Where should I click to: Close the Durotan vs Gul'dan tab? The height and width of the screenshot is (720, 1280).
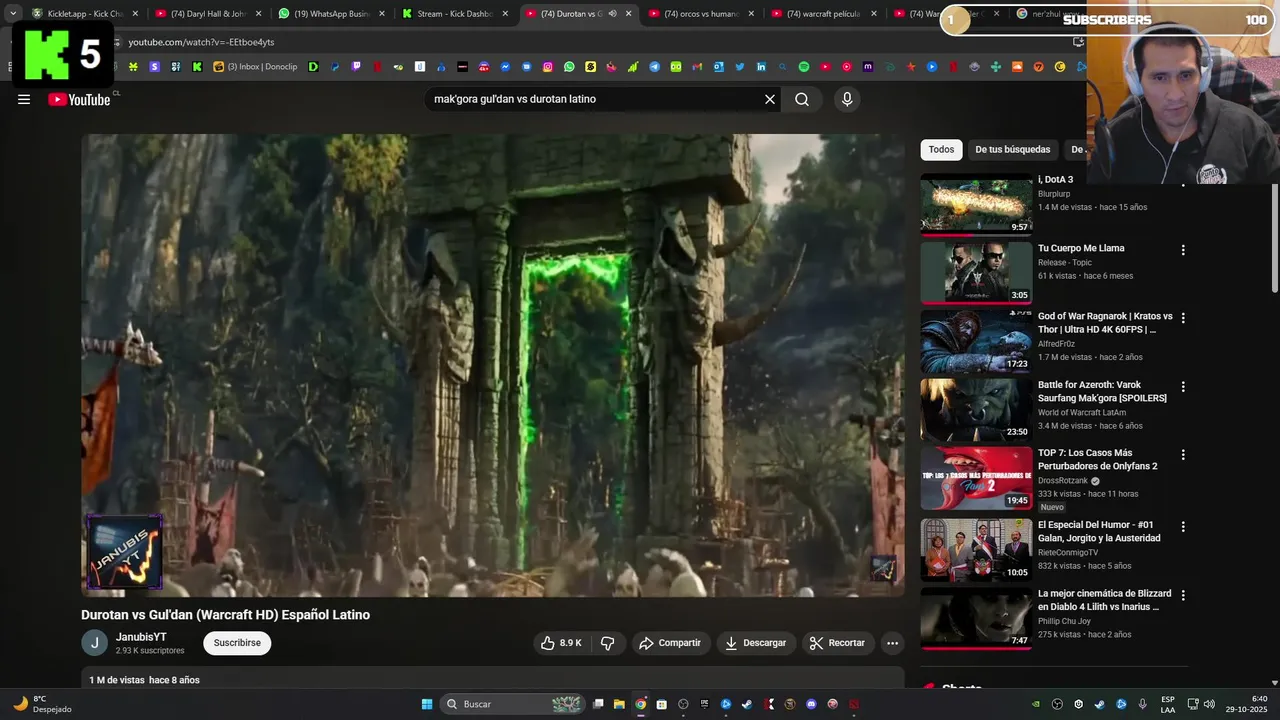coord(628,14)
